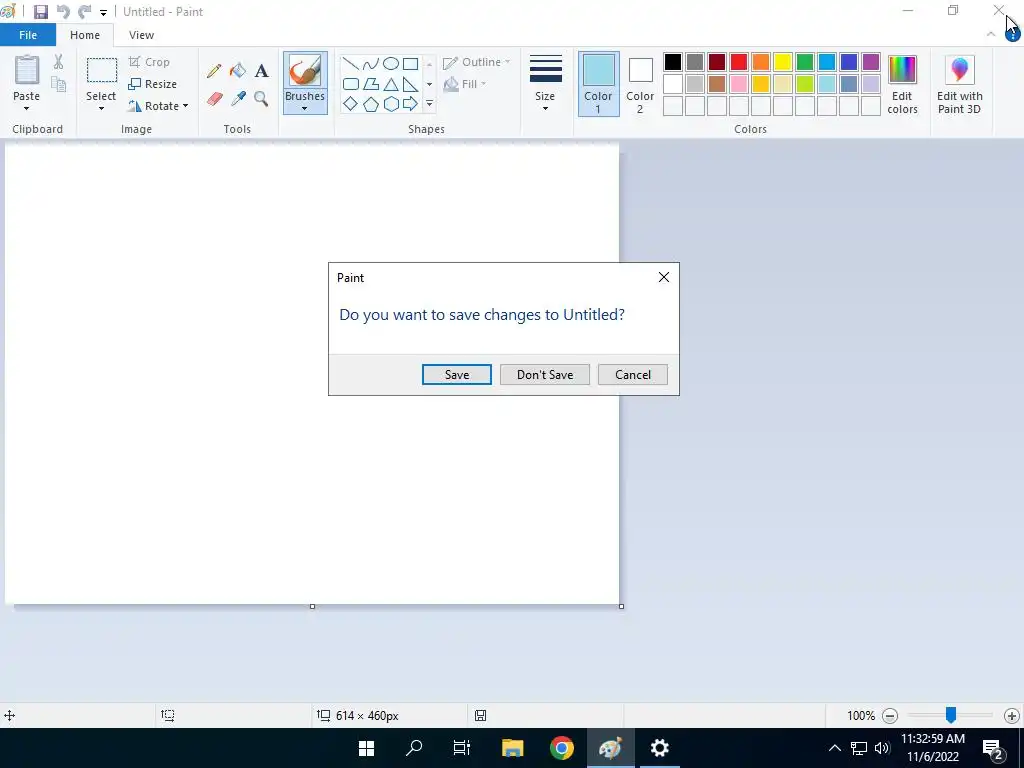Open Customize Quick Access Toolbar arrow

[103, 12]
